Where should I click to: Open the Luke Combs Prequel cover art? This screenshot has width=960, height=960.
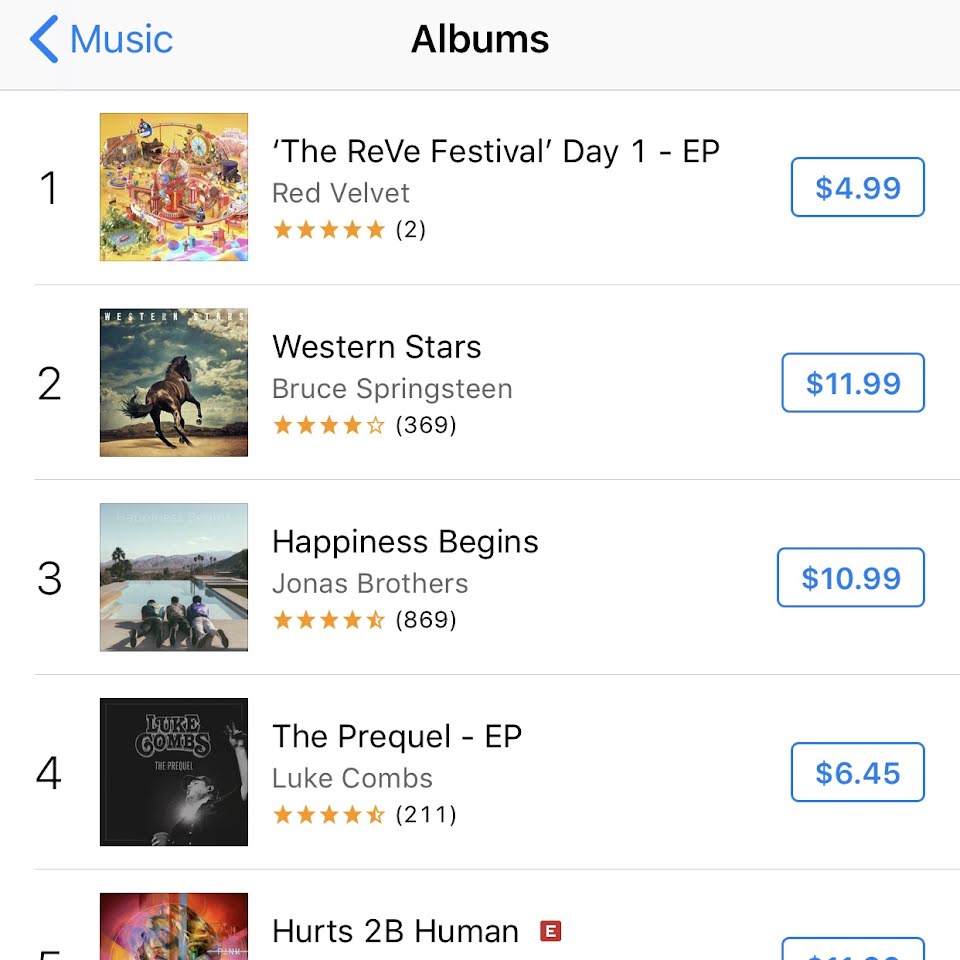[x=174, y=771]
